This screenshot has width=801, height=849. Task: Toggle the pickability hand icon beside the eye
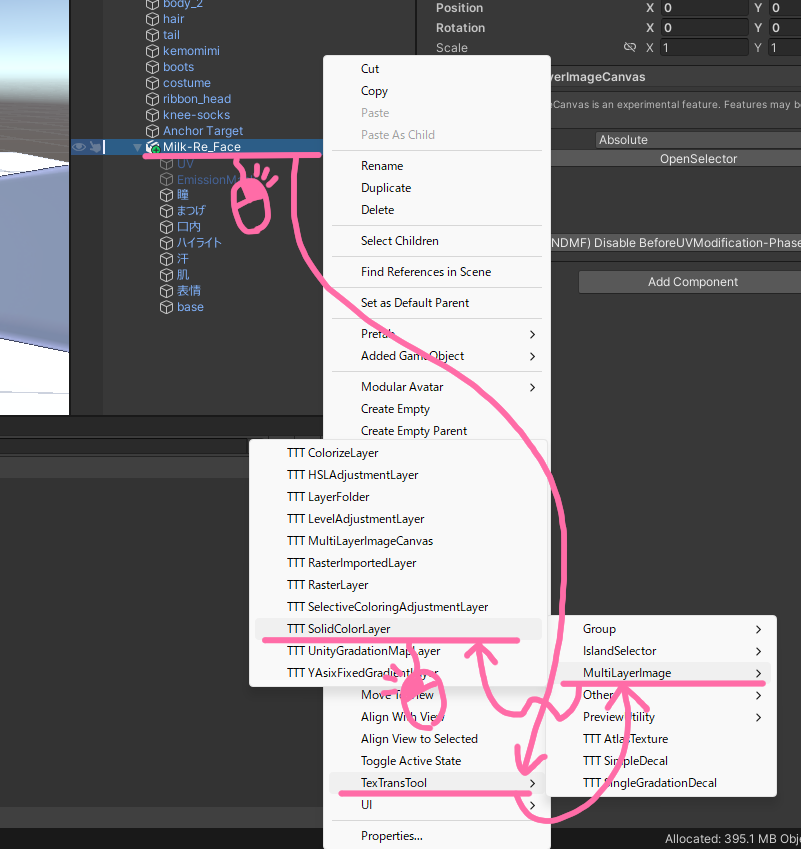pyautogui.click(x=96, y=146)
